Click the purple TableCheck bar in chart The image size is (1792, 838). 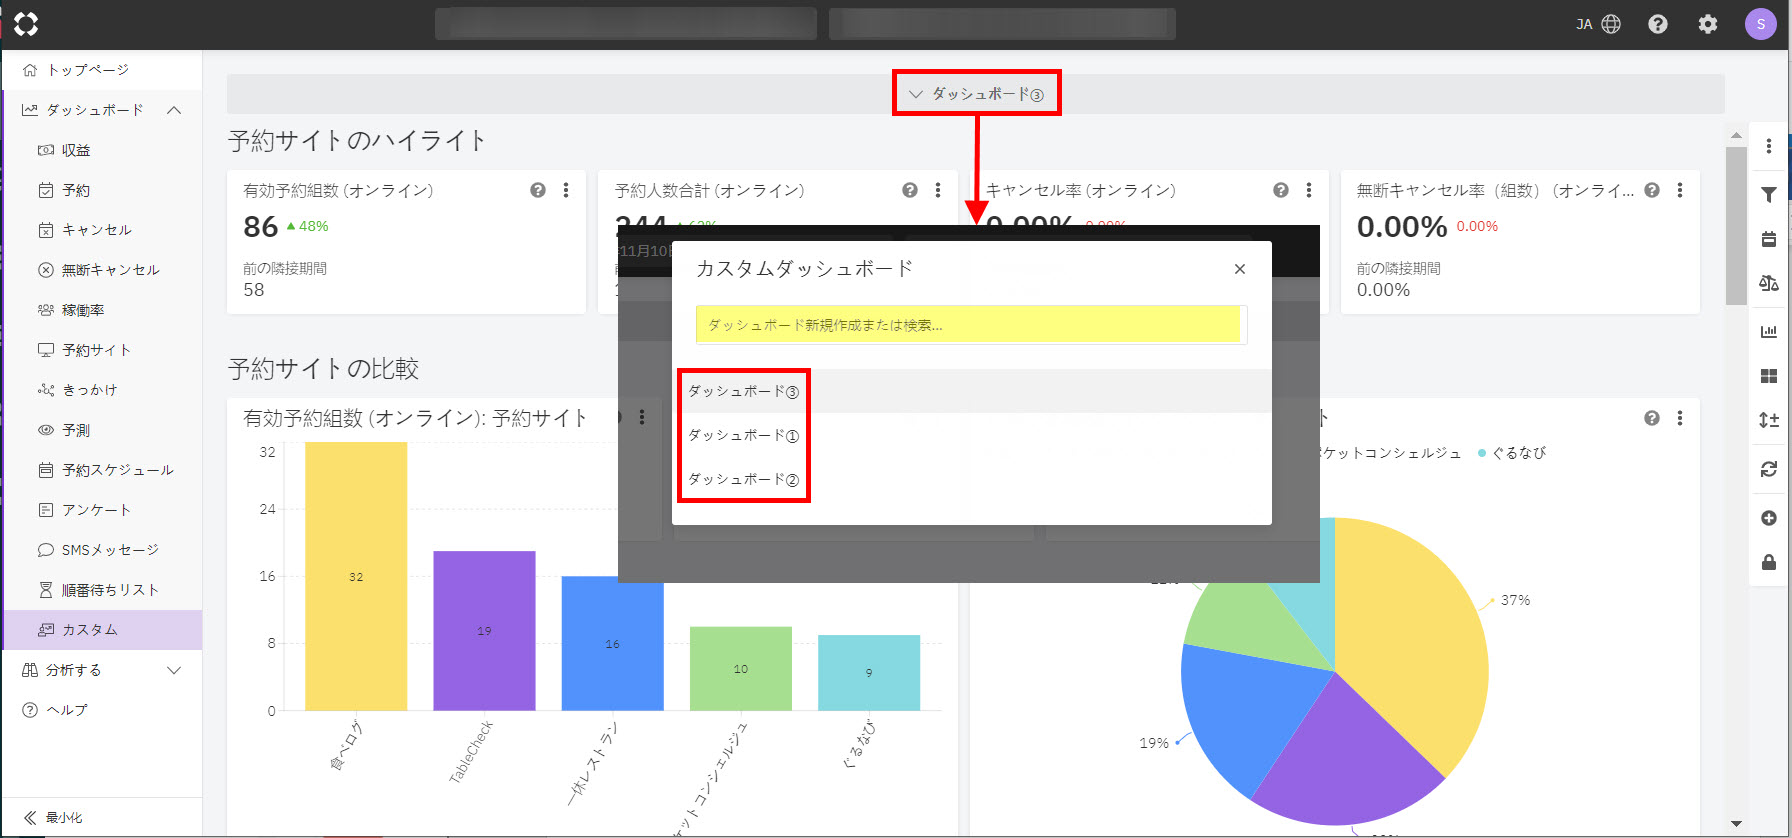[484, 630]
